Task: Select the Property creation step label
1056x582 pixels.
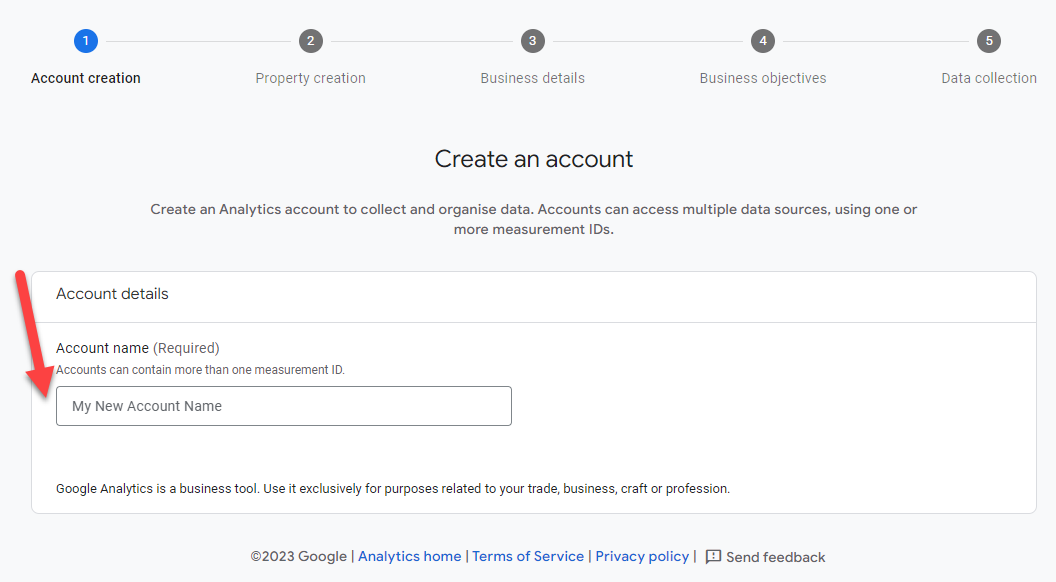Action: tap(310, 78)
